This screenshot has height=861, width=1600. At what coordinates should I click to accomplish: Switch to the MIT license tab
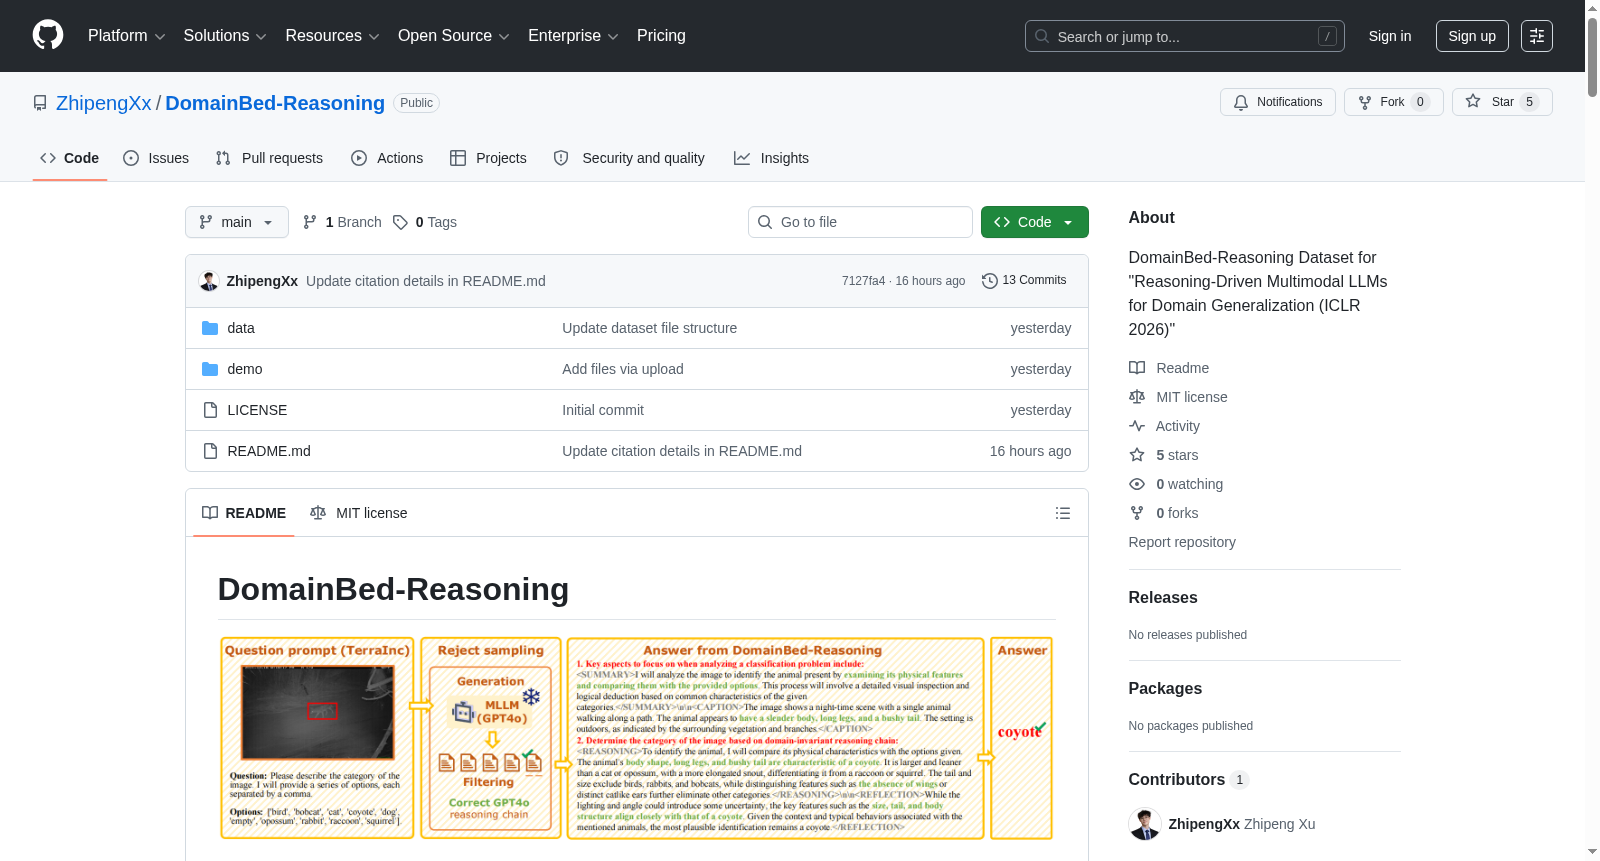pos(359,513)
